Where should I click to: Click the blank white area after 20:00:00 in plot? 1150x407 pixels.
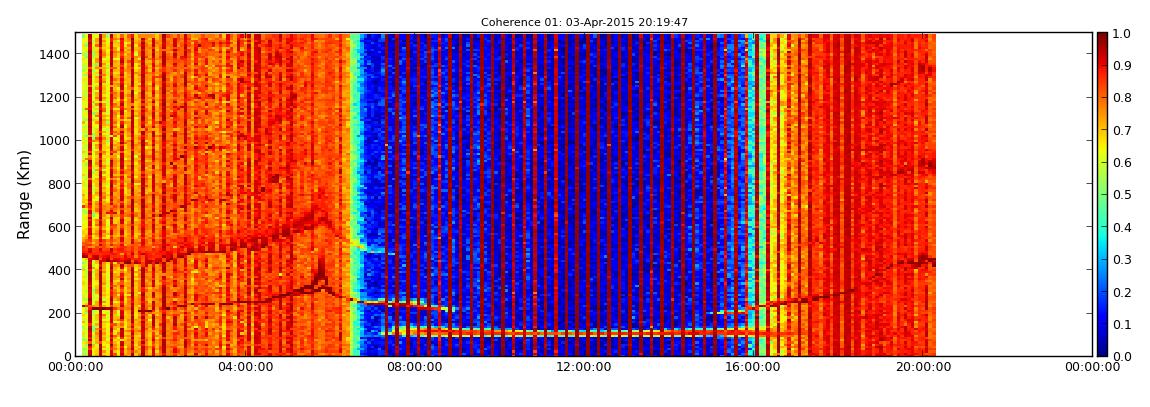pyautogui.click(x=1014, y=194)
